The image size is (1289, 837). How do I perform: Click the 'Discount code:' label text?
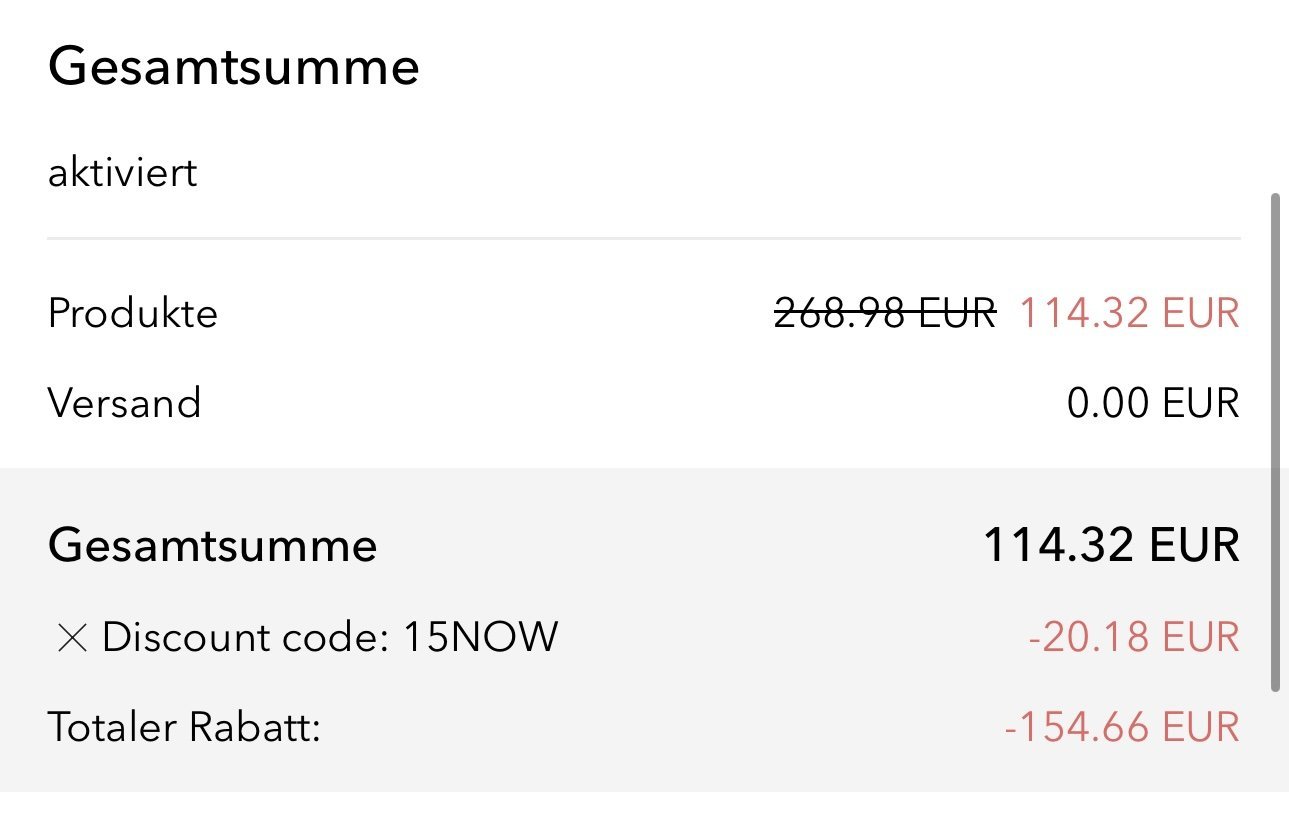coord(245,638)
